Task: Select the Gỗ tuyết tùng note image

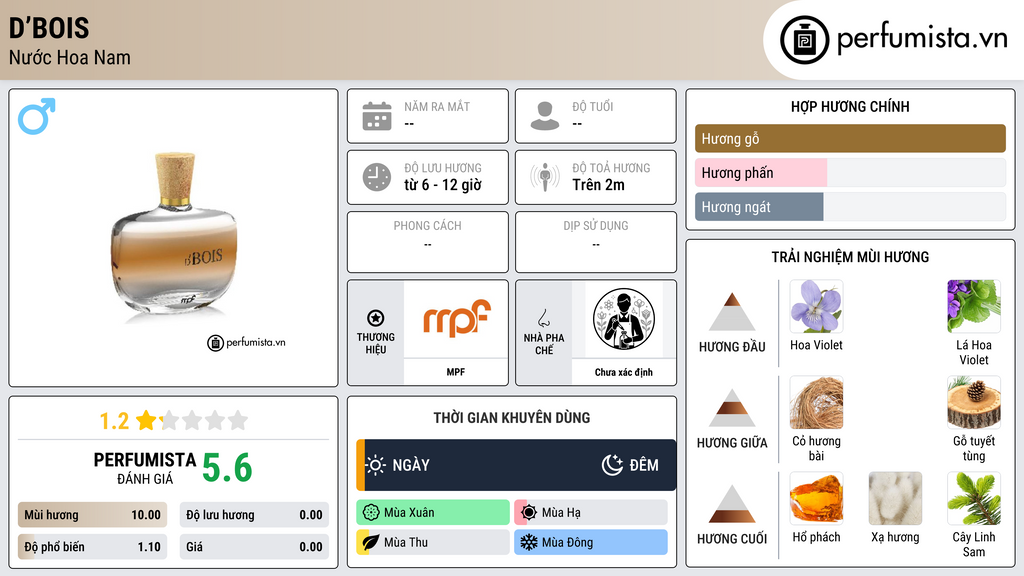Action: pyautogui.click(x=974, y=402)
